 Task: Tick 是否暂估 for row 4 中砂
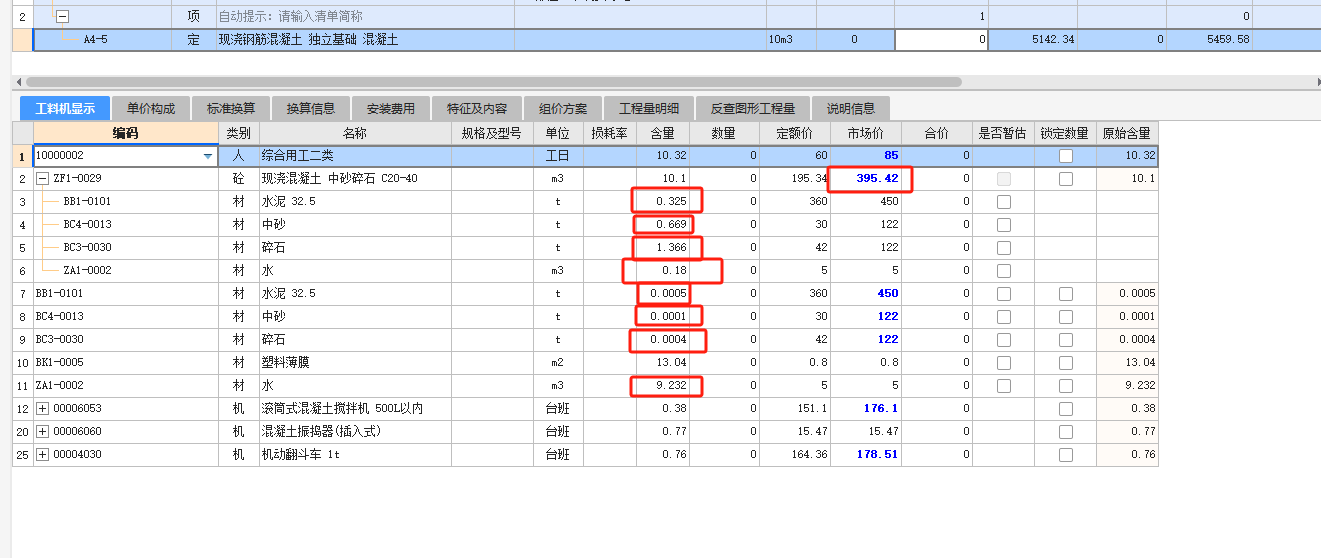click(1003, 225)
